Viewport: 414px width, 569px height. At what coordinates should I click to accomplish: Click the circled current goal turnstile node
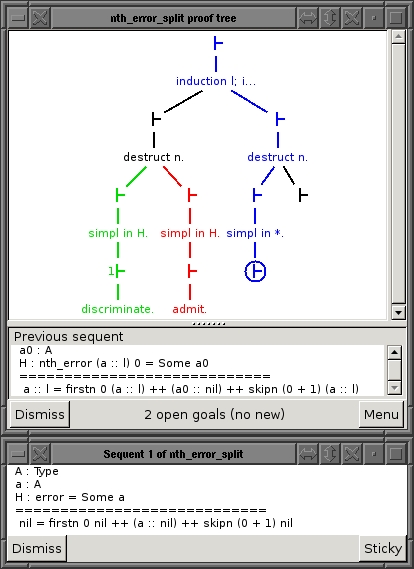pyautogui.click(x=255, y=271)
